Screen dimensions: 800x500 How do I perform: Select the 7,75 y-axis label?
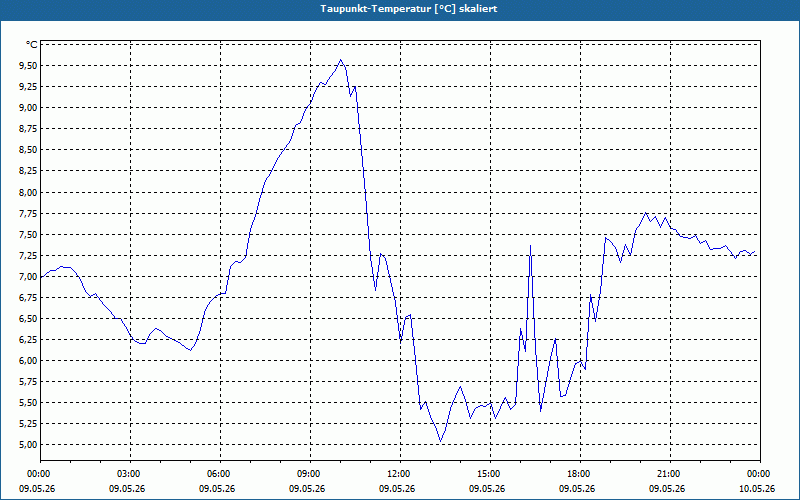click(x=28, y=214)
